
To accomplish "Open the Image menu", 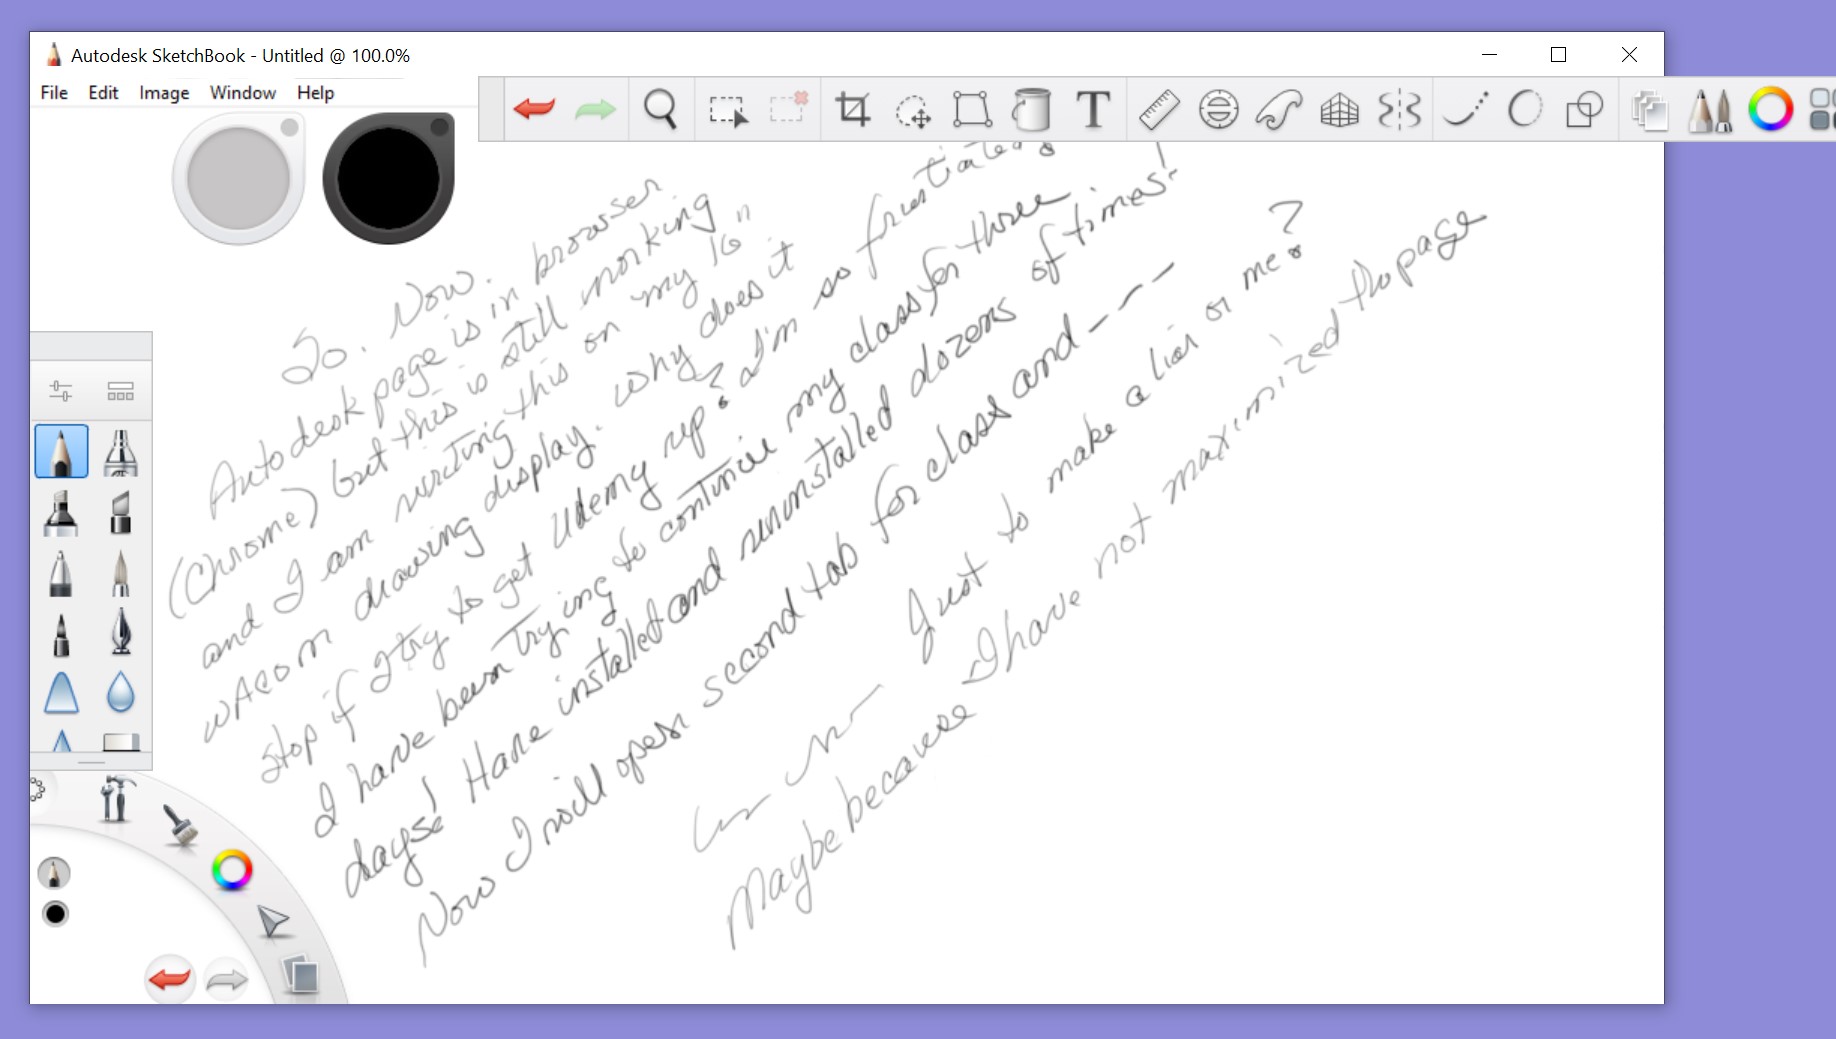I will pyautogui.click(x=164, y=93).
